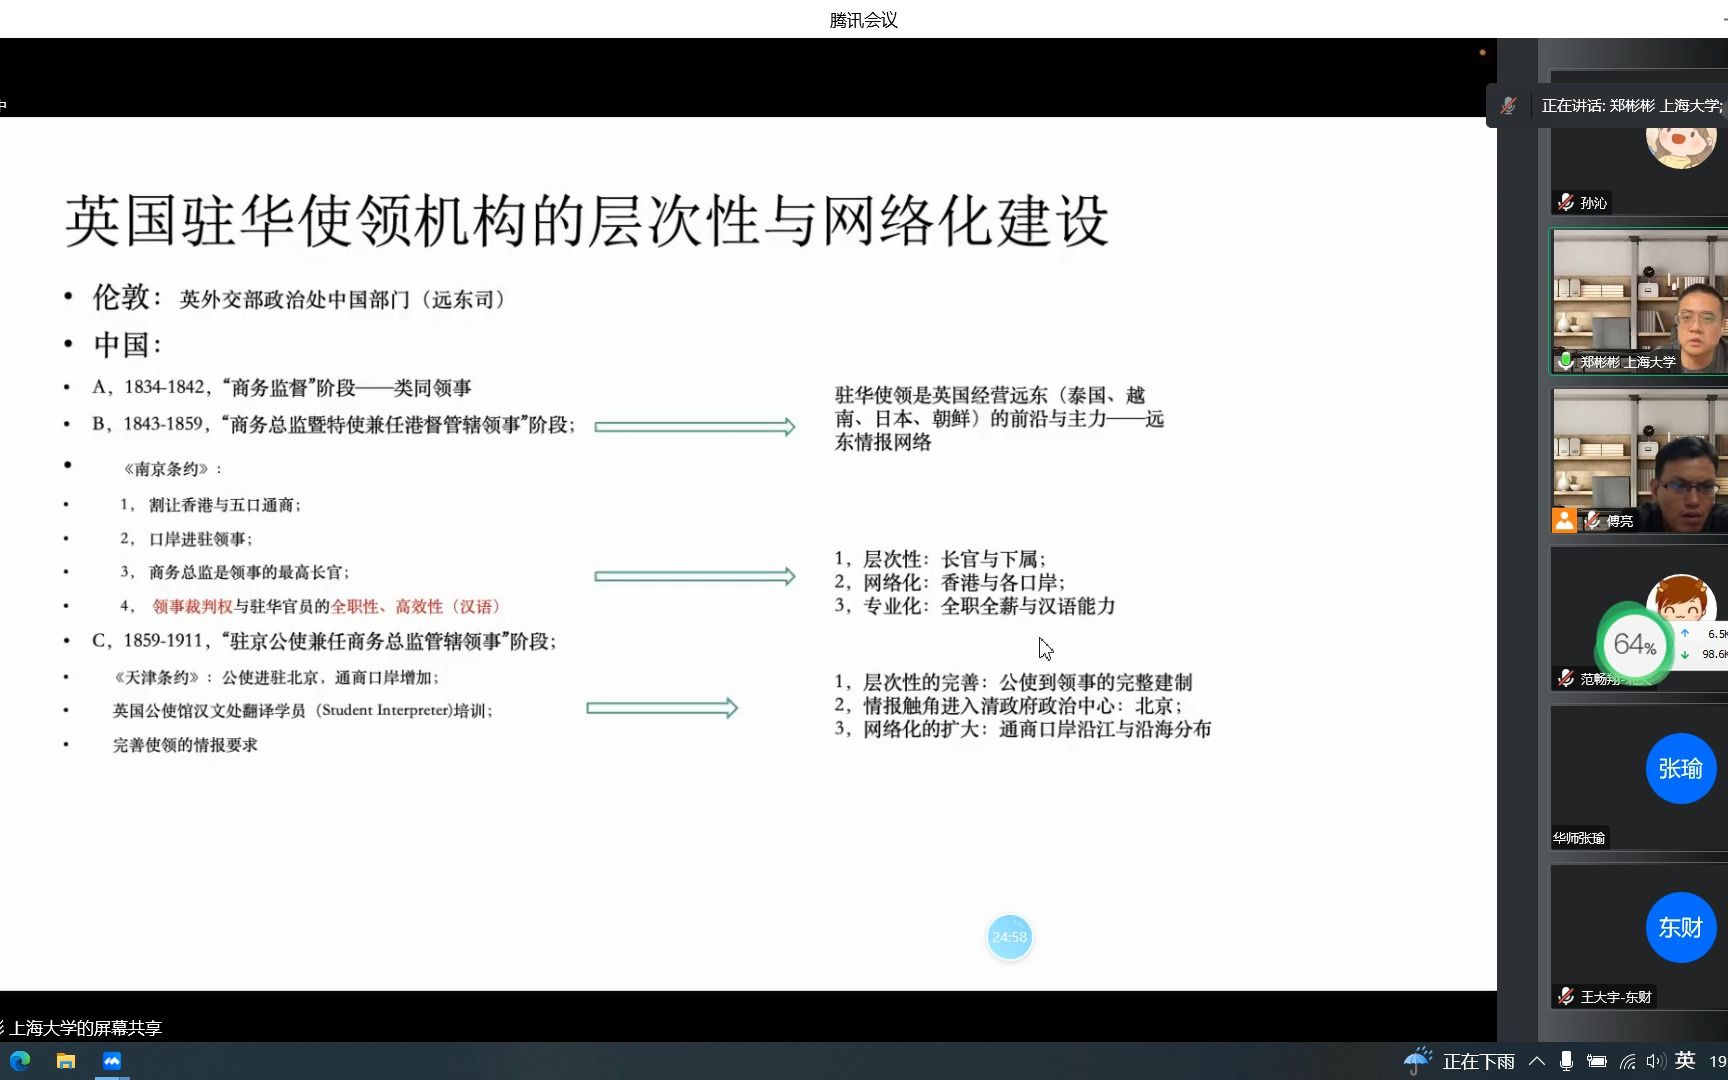Click the arrow beside the 商务总监暨特使 line
Screen dimensions: 1728x1080
pos(695,427)
